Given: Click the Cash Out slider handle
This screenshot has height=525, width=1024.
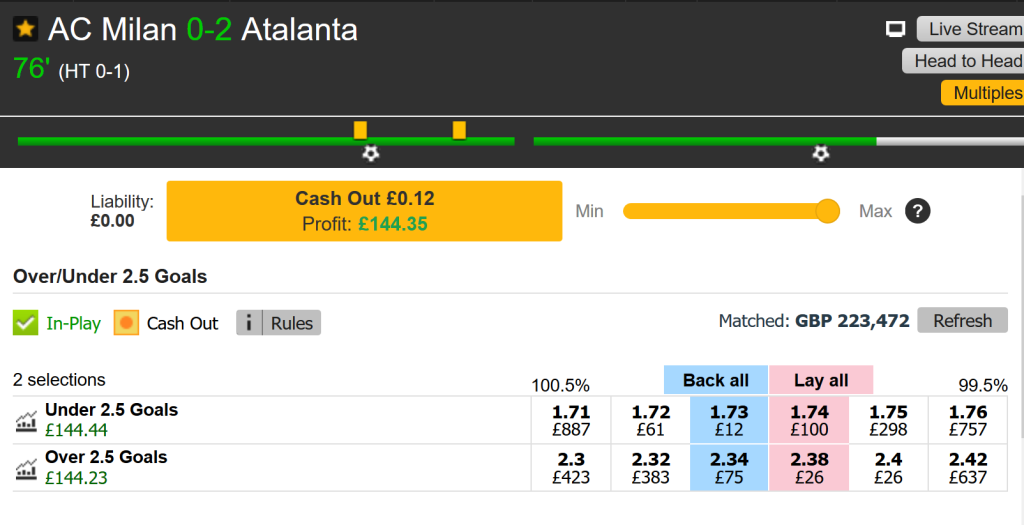Looking at the screenshot, I should pos(827,211).
